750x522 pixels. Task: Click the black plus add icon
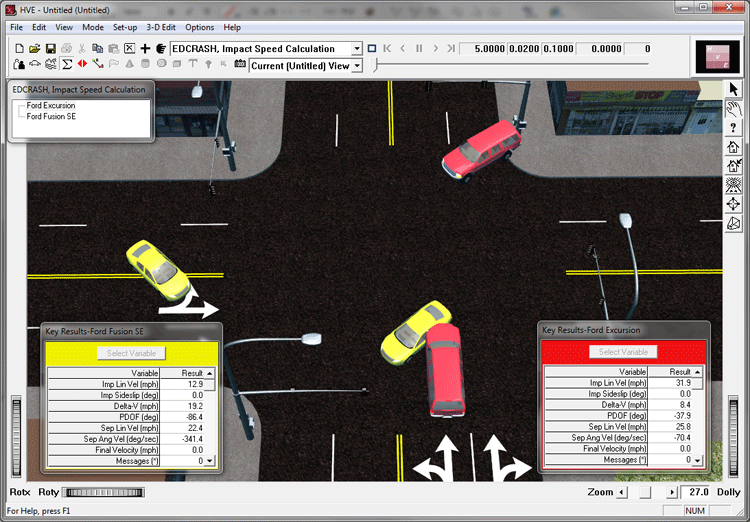coord(145,48)
